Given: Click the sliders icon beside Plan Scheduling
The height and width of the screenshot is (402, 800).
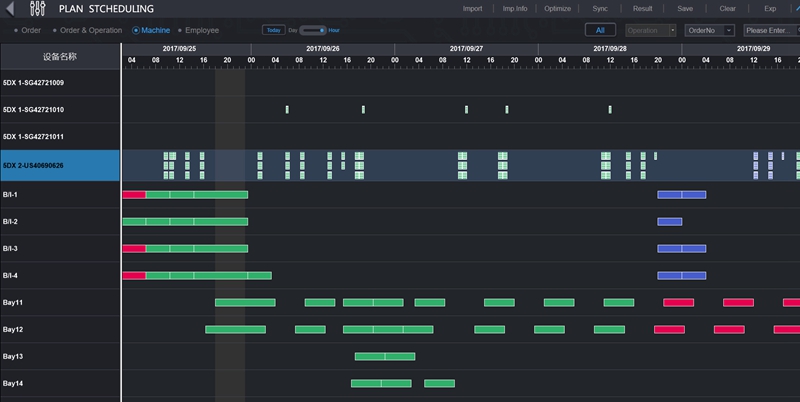Looking at the screenshot, I should click(38, 9).
